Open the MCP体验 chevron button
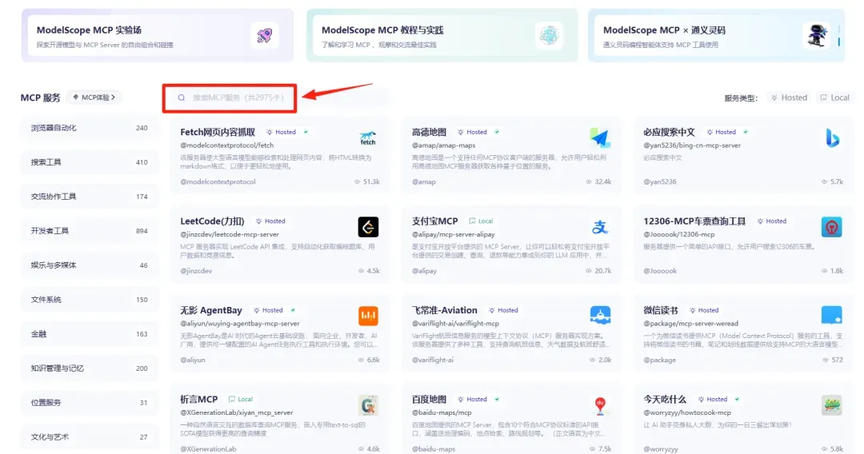864x454 pixels. click(x=94, y=98)
